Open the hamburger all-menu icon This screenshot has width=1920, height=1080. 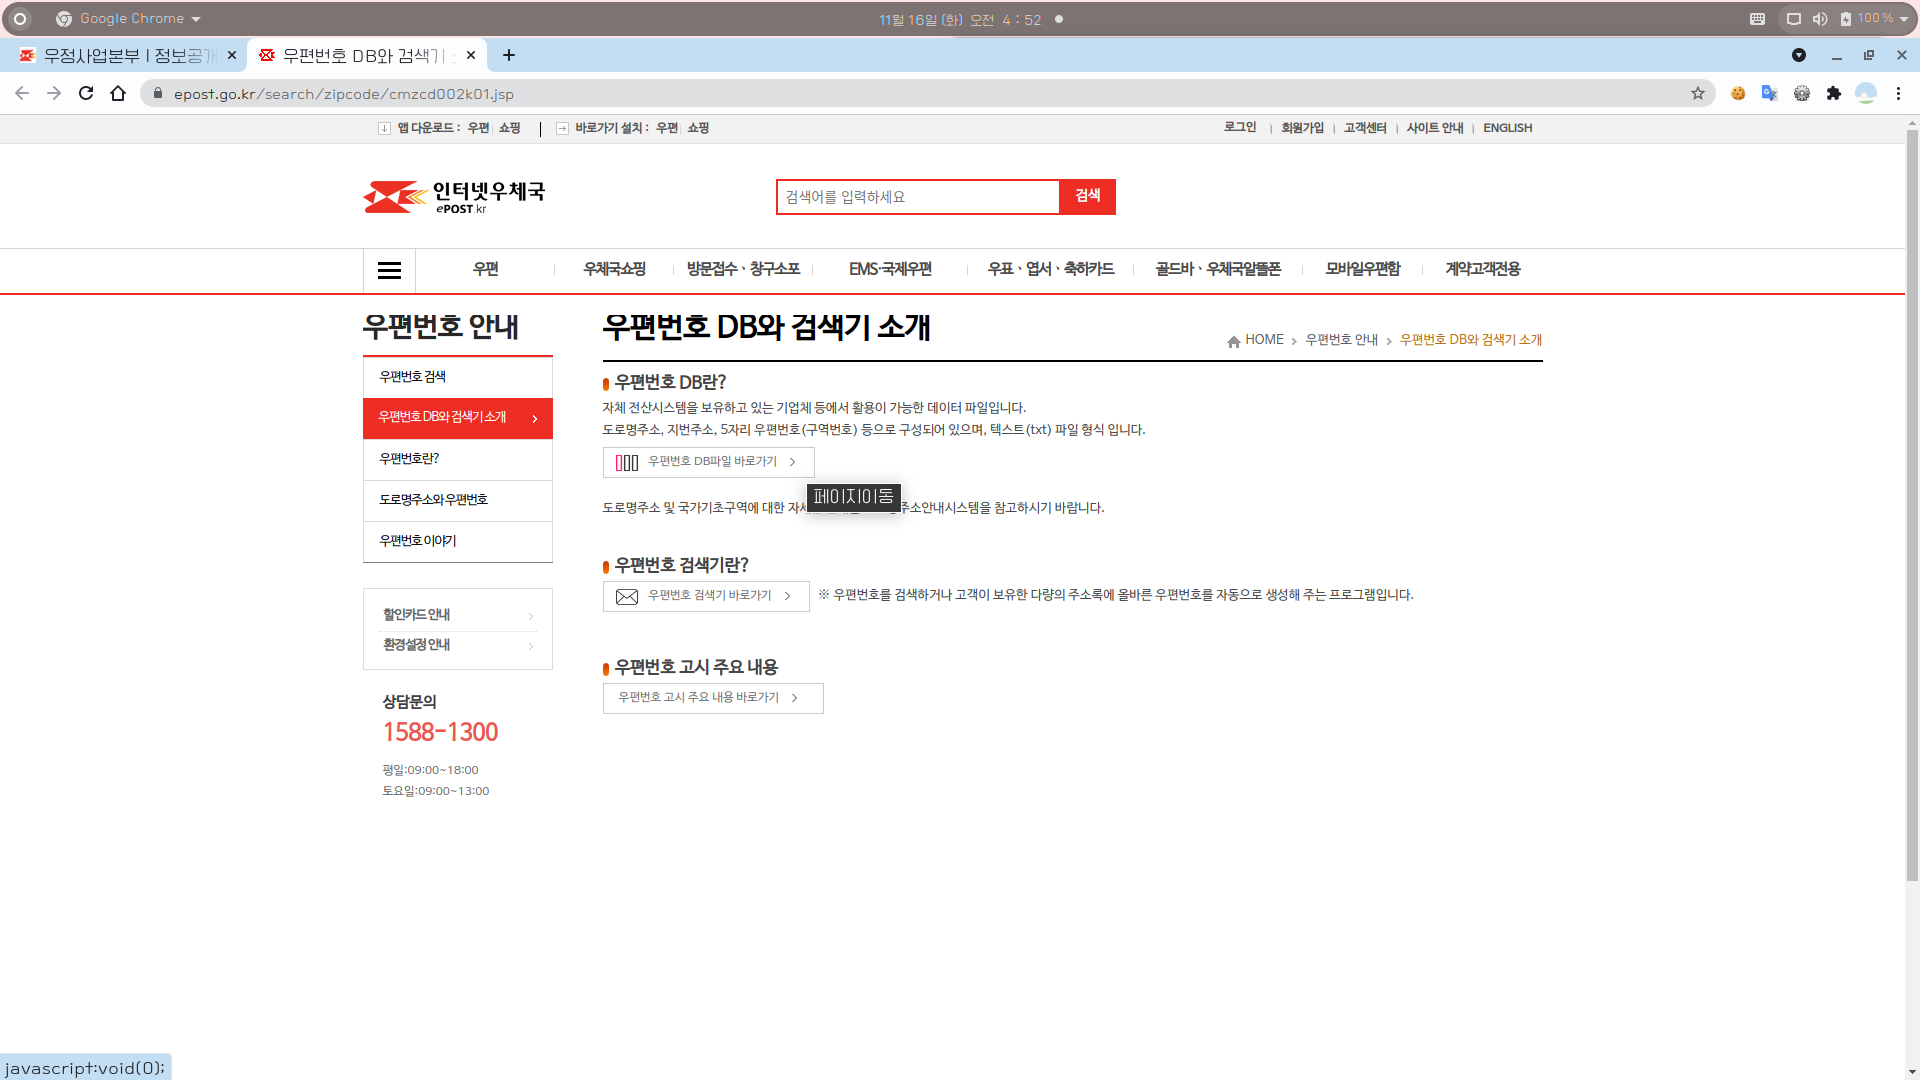click(x=389, y=270)
